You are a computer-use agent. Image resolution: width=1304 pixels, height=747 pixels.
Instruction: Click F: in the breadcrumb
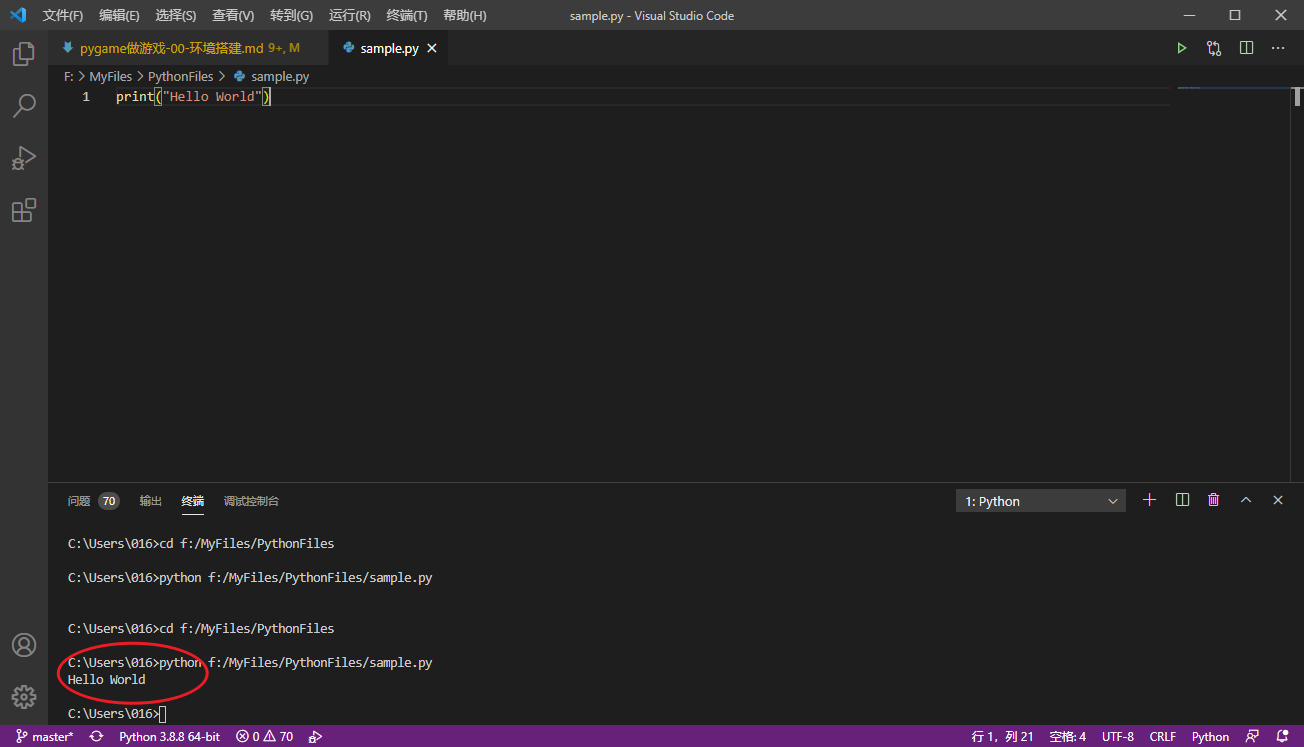(69, 76)
